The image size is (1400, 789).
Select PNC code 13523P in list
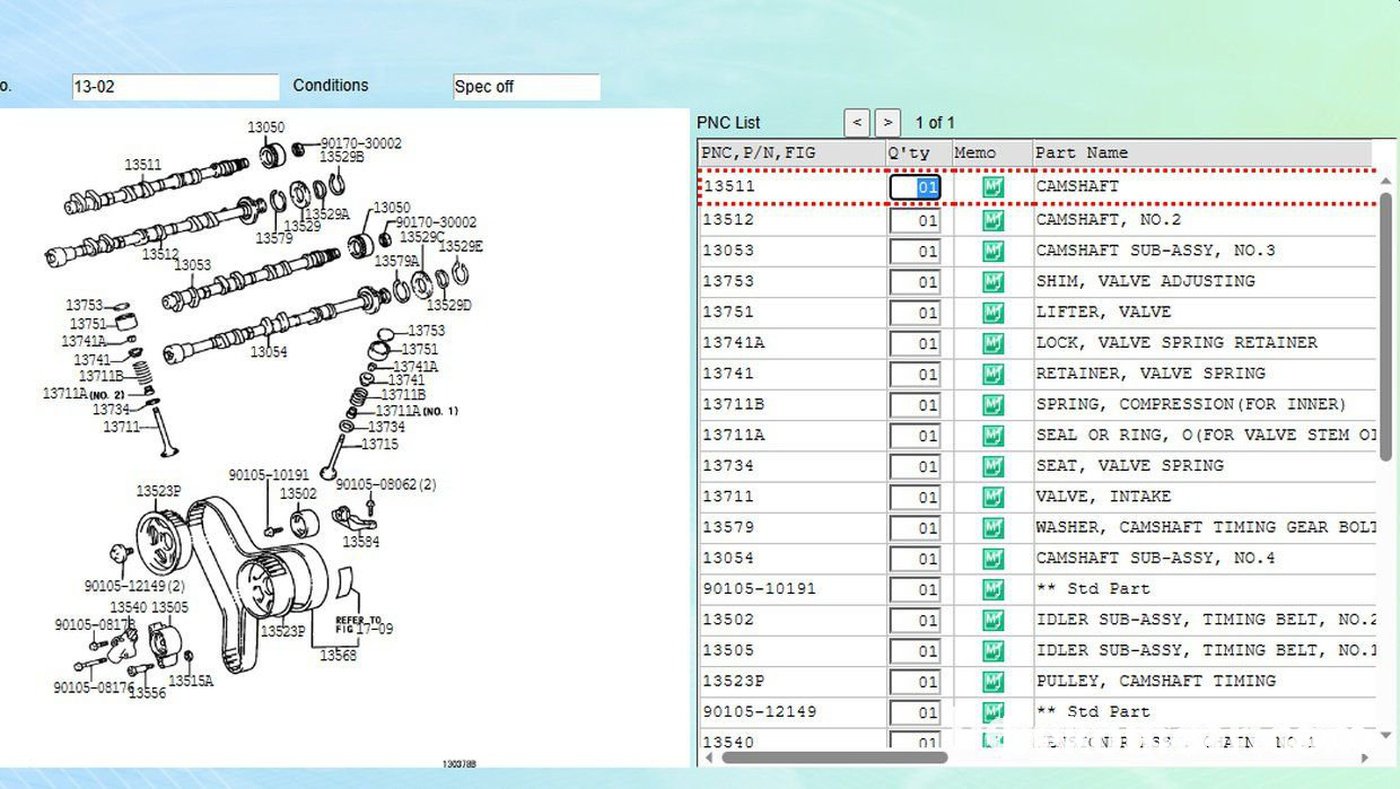click(x=734, y=682)
